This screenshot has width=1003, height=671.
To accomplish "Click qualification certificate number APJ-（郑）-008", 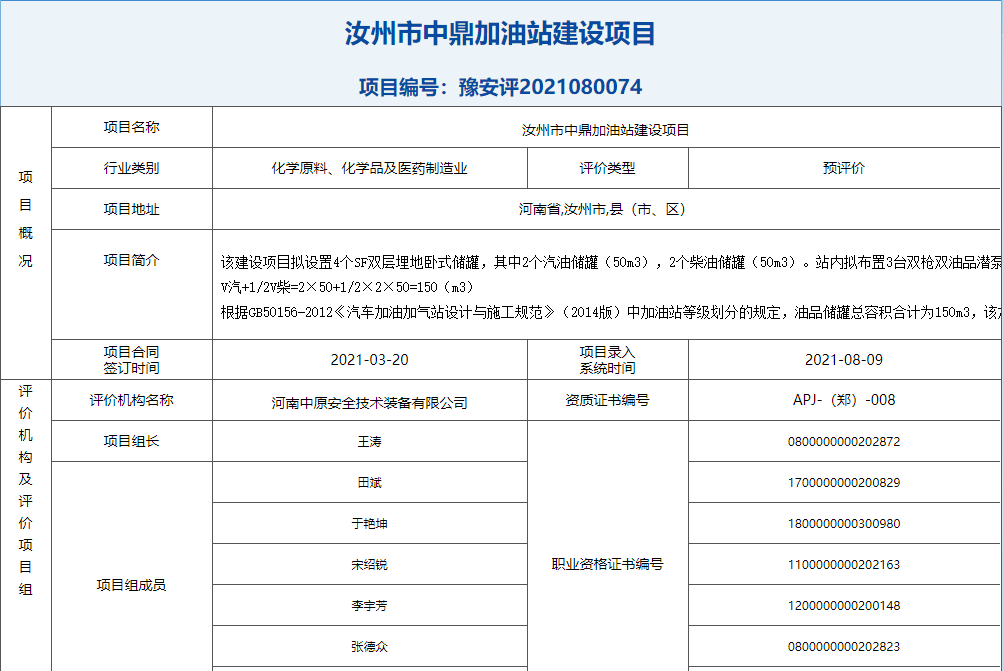I will click(844, 400).
